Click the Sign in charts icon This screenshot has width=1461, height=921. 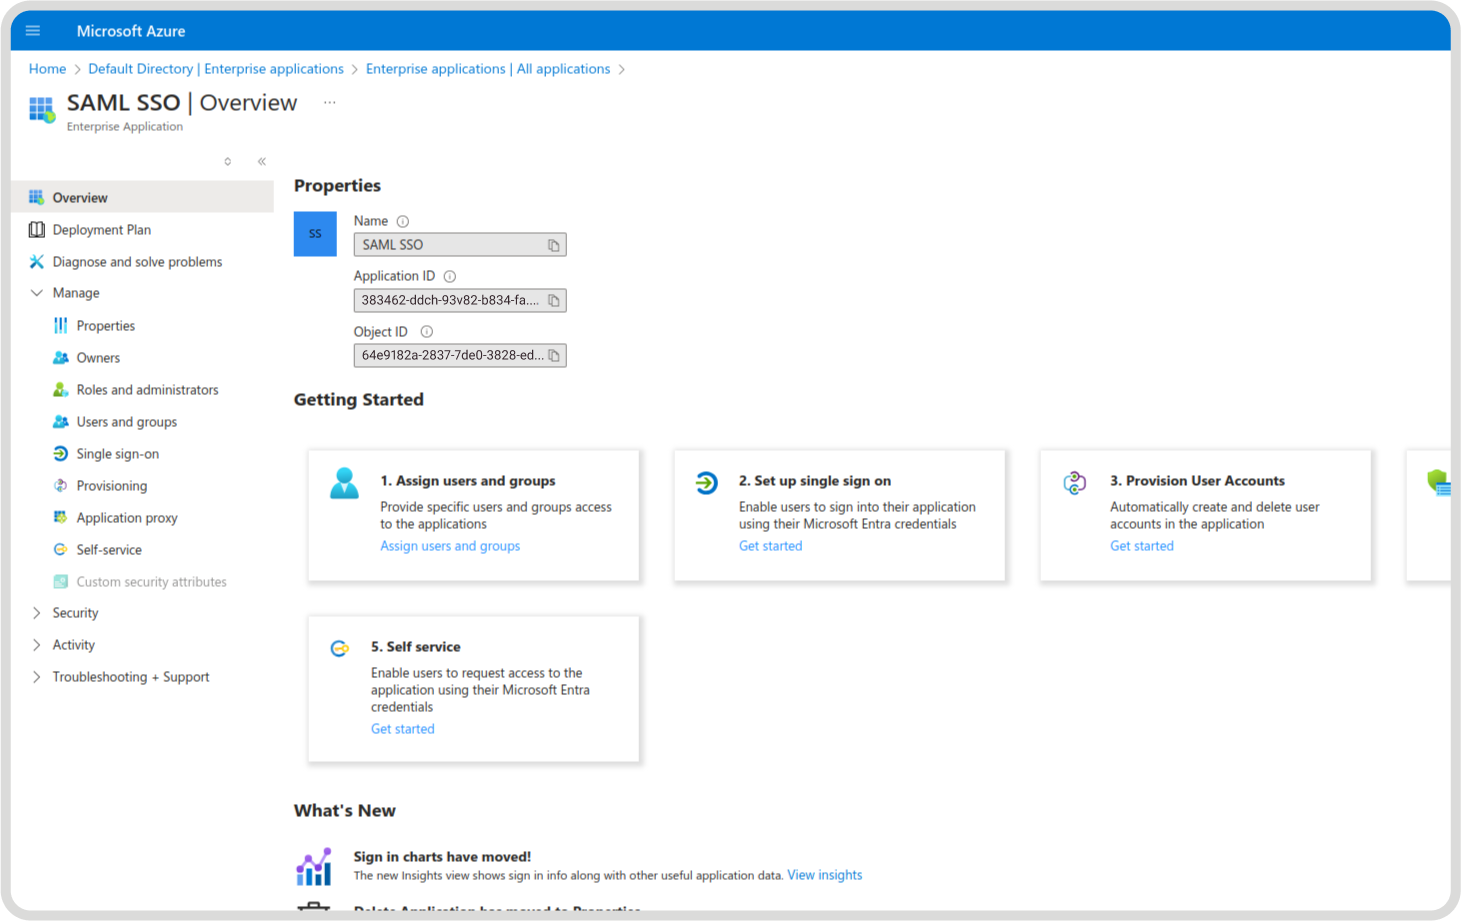click(314, 867)
